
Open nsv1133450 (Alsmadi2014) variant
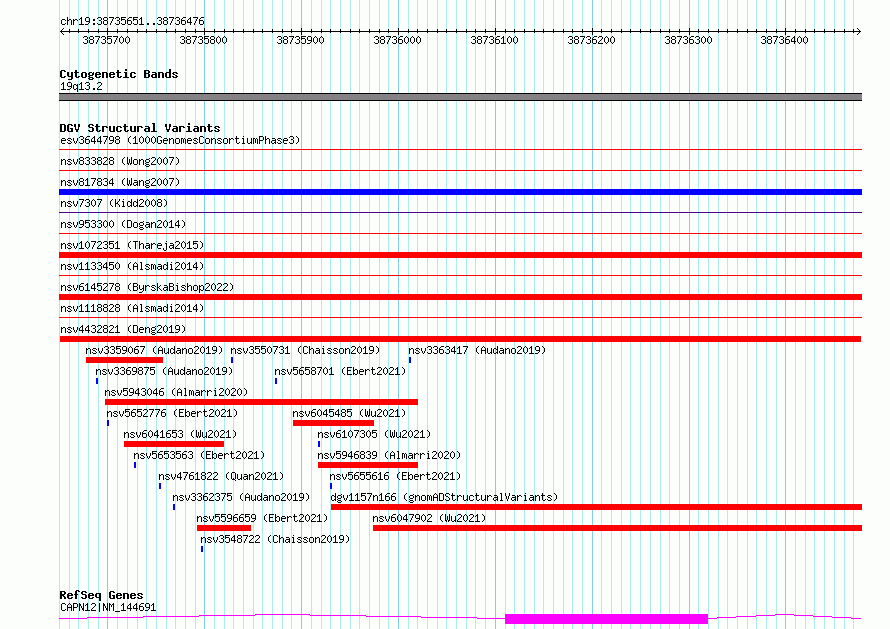(x=132, y=266)
